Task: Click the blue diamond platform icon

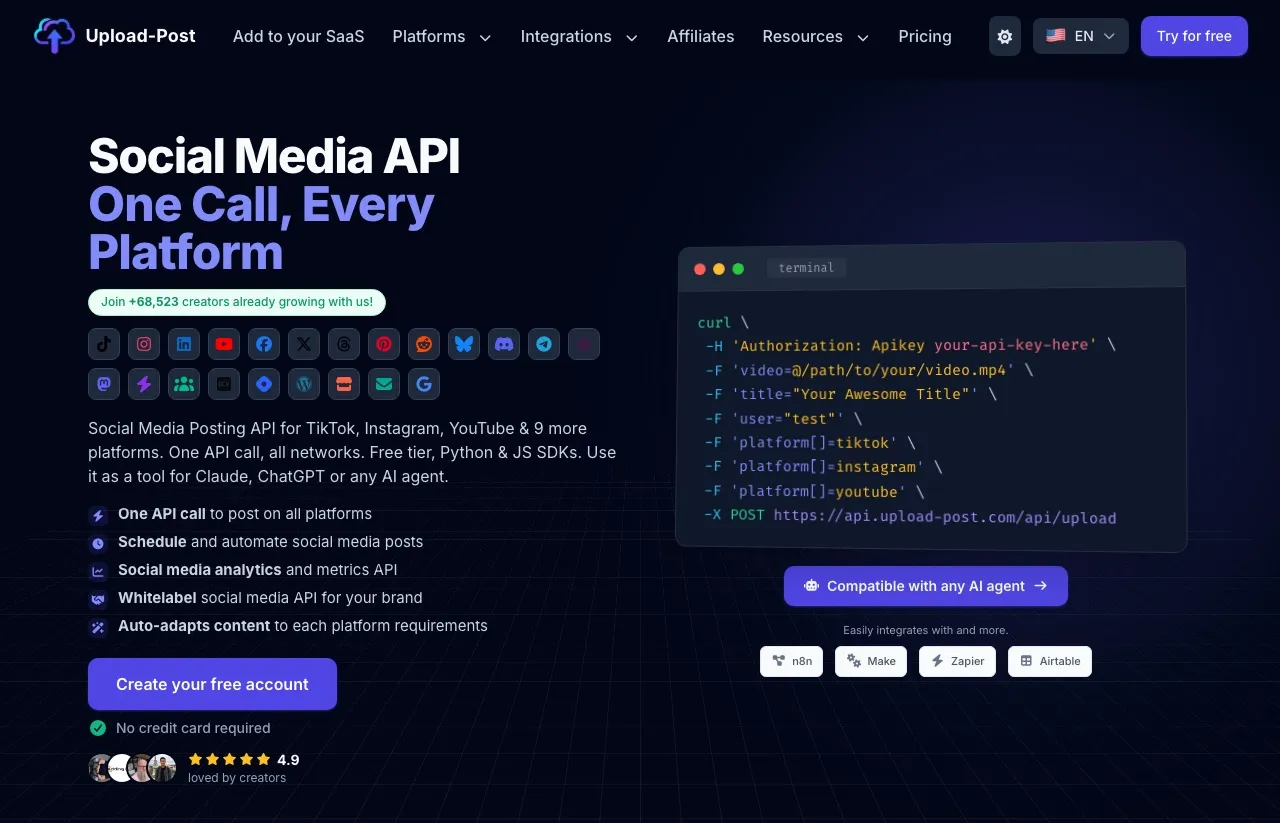Action: [x=264, y=384]
